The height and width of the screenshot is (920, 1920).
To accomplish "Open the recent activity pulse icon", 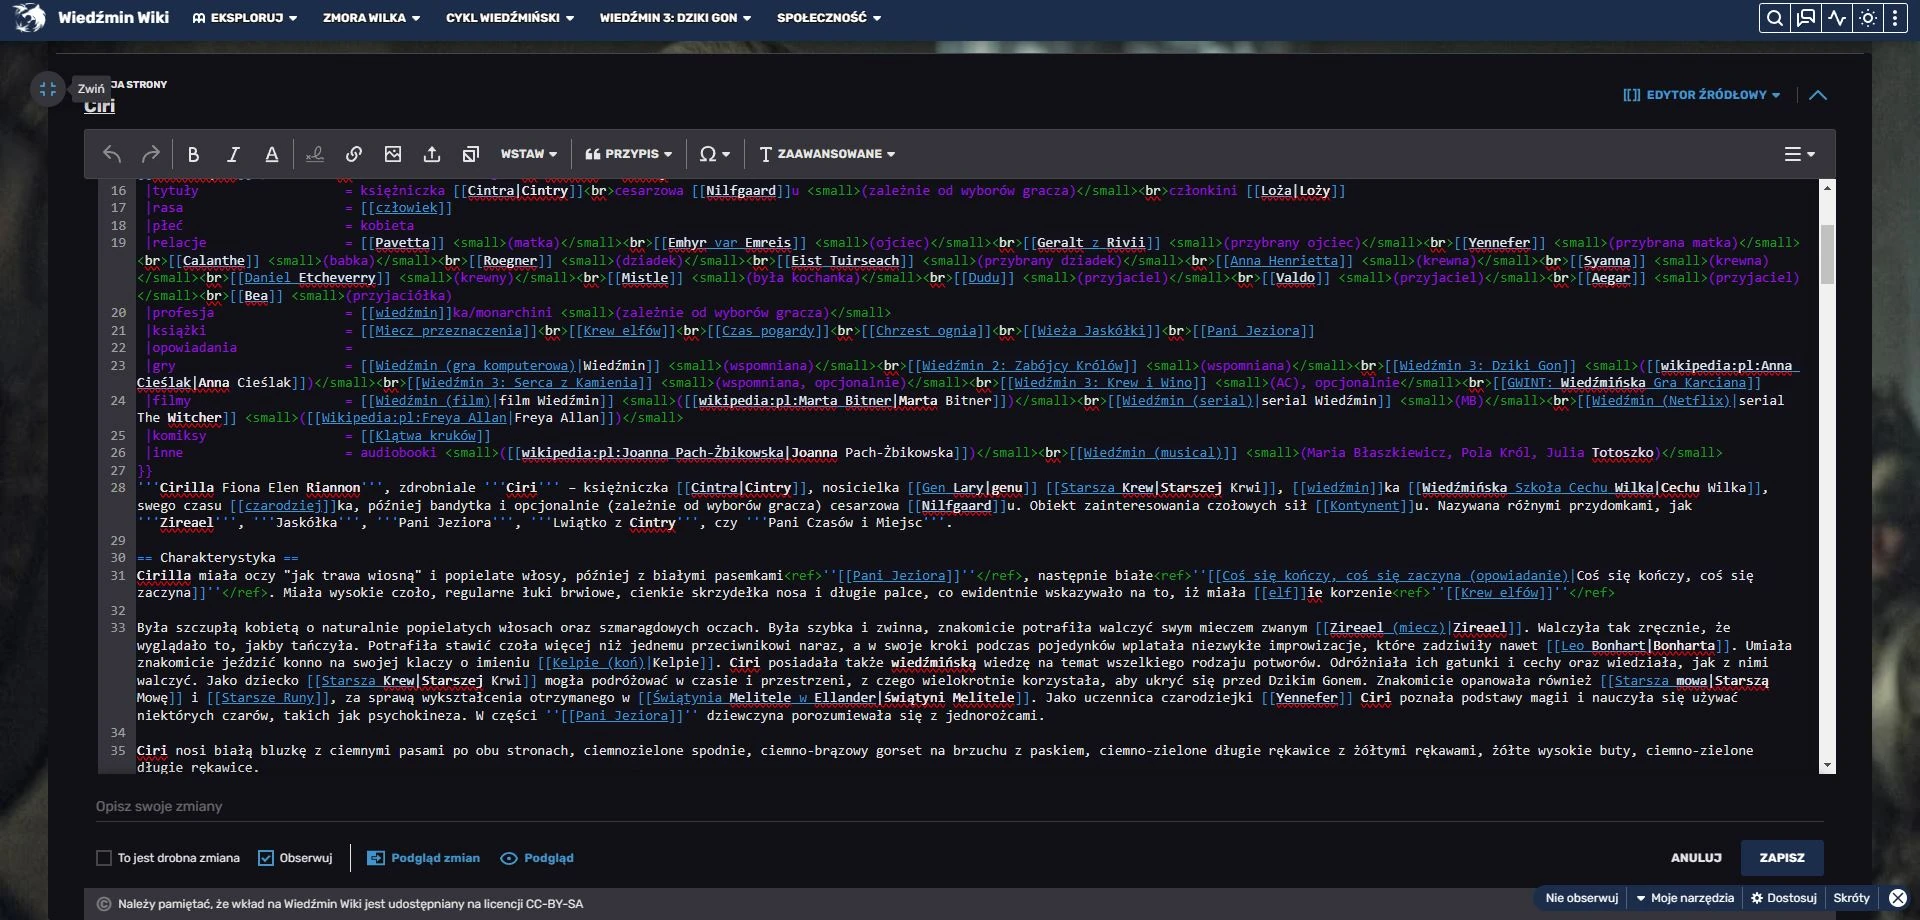I will point(1837,18).
